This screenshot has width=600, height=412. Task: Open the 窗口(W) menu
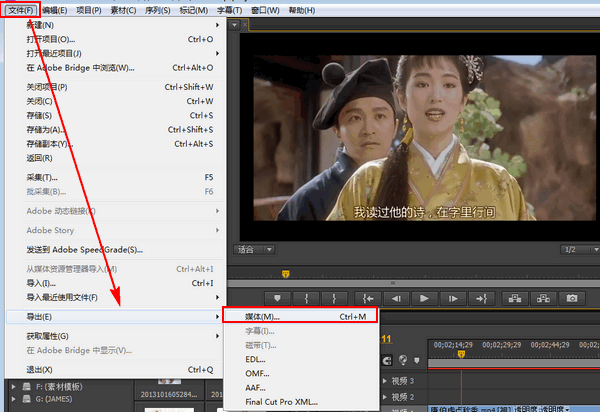click(x=265, y=10)
